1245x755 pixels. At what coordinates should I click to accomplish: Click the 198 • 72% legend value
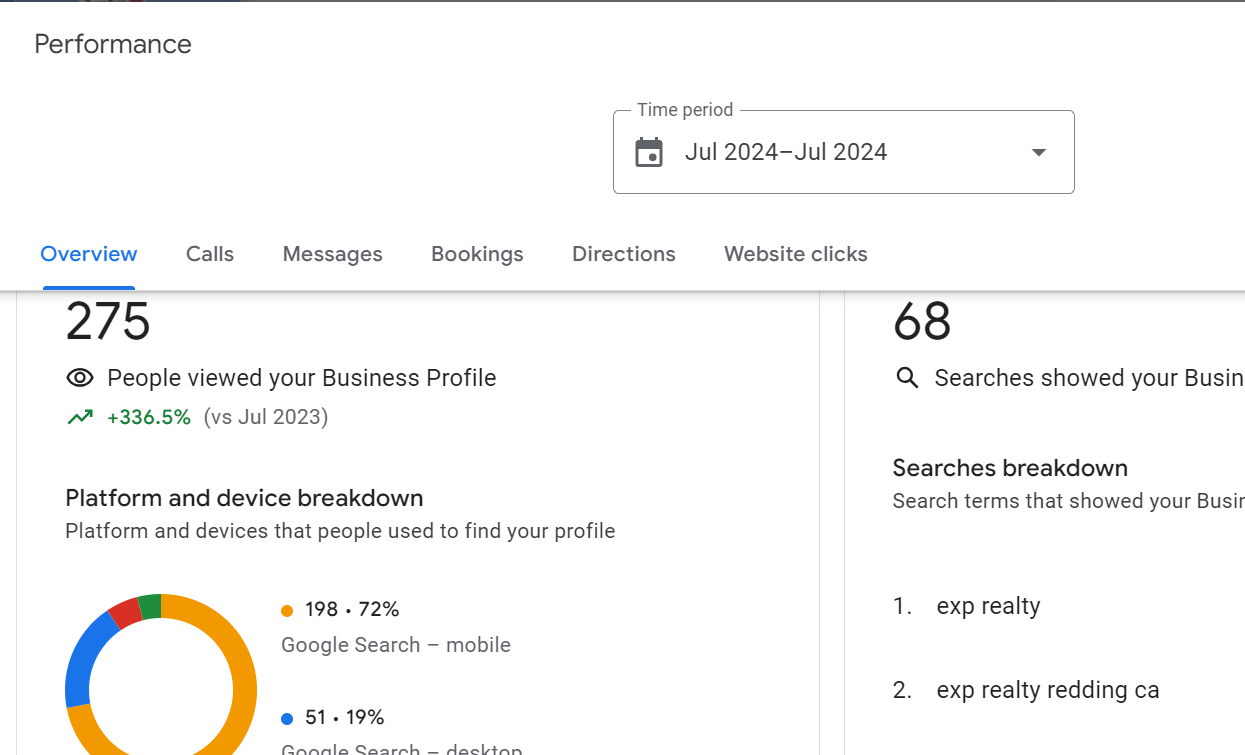[x=352, y=609]
